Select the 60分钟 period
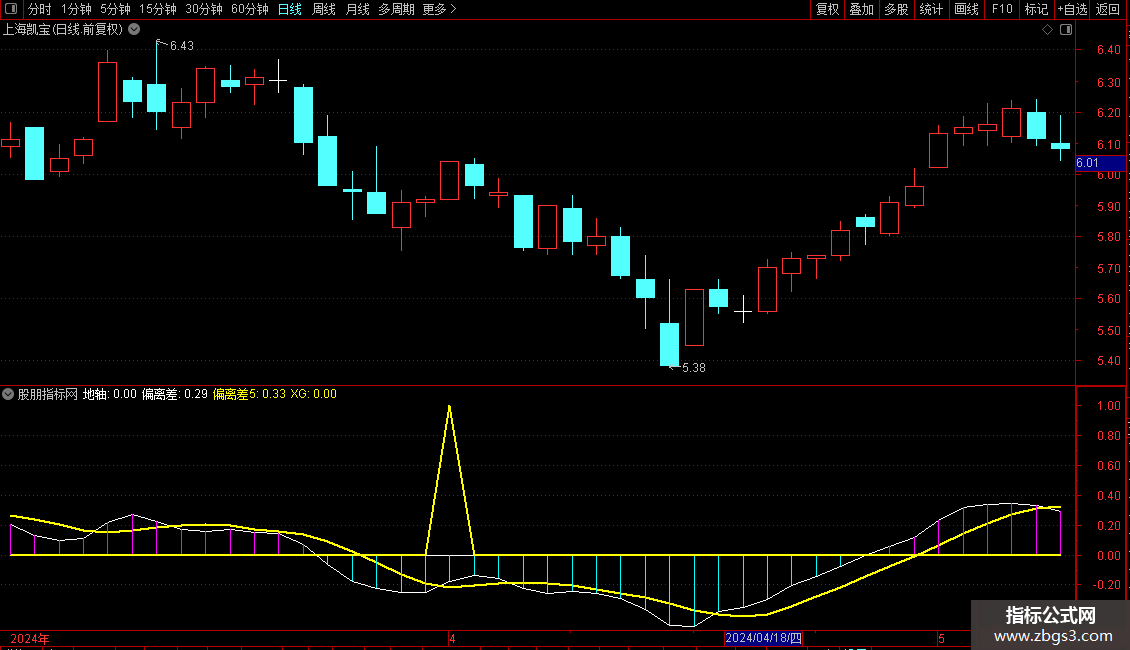This screenshot has width=1130, height=650. 249,9
